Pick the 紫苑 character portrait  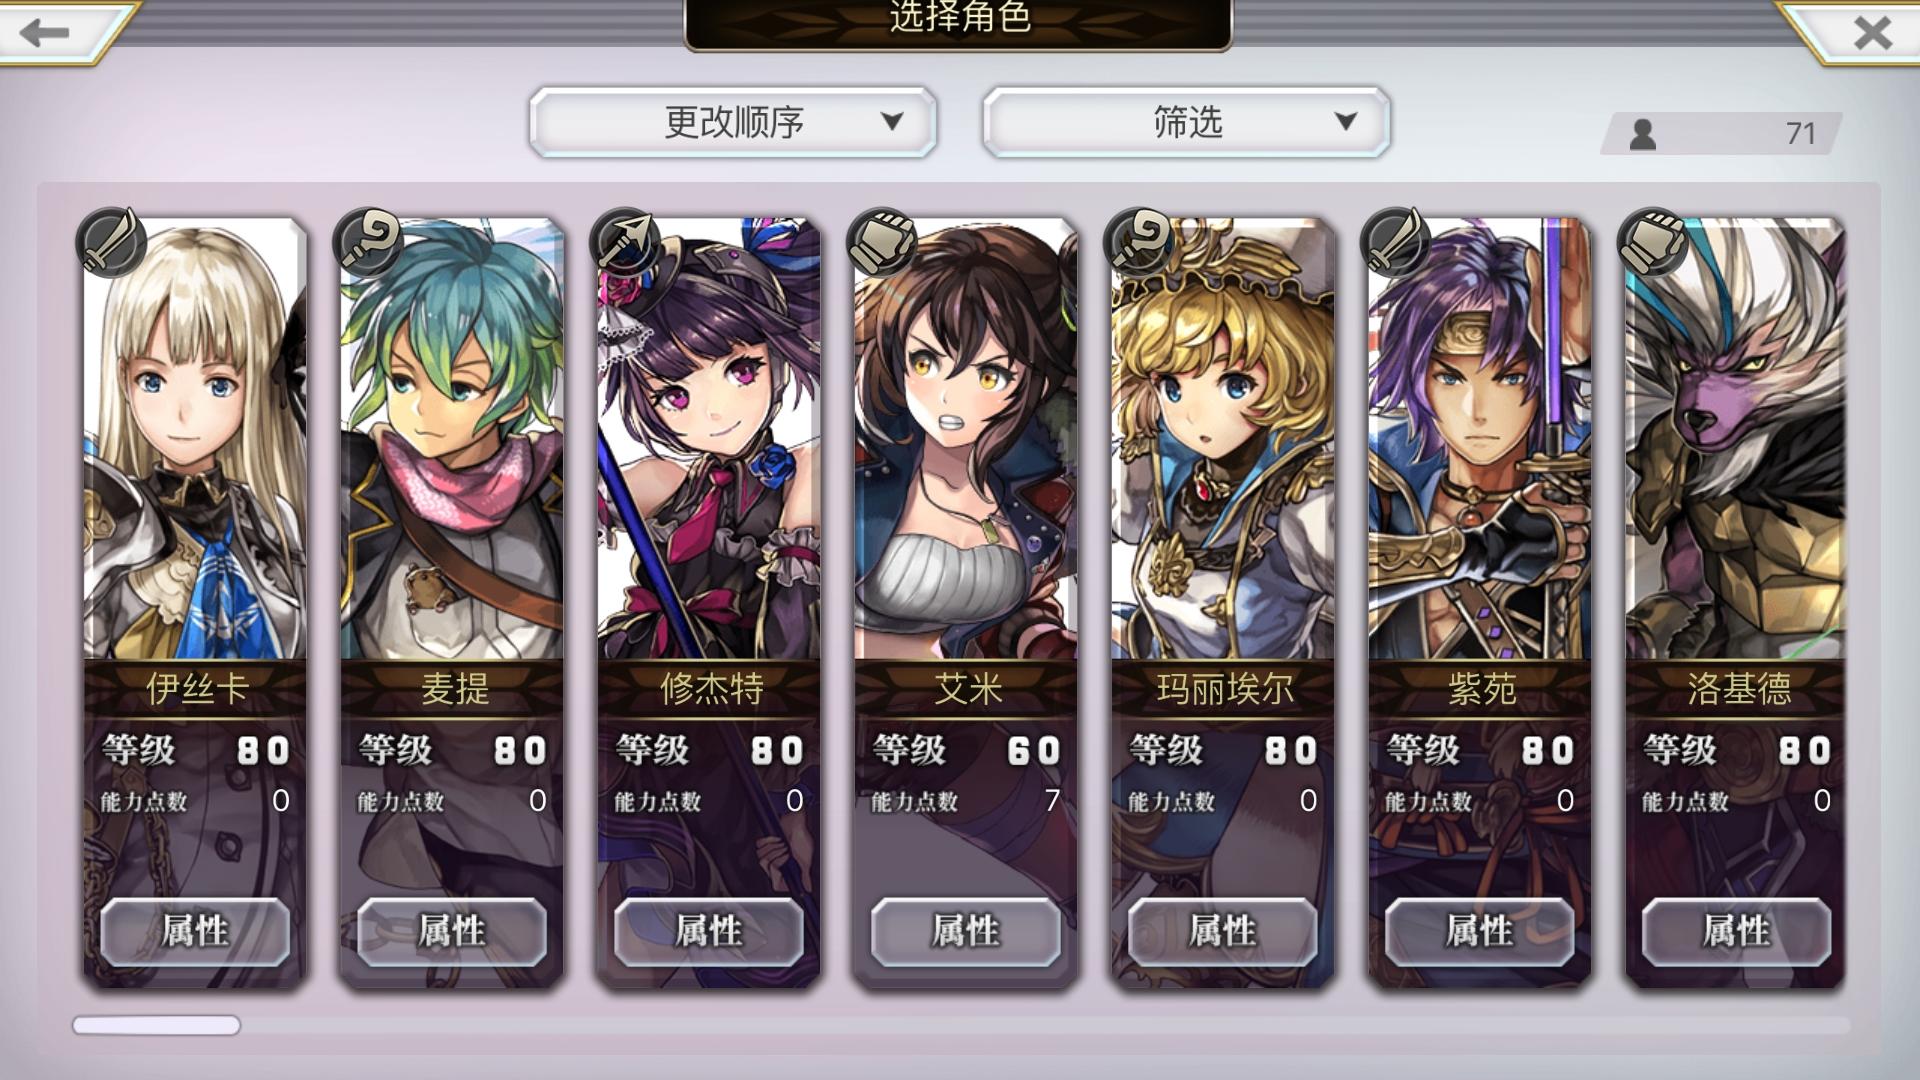(x=1480, y=440)
